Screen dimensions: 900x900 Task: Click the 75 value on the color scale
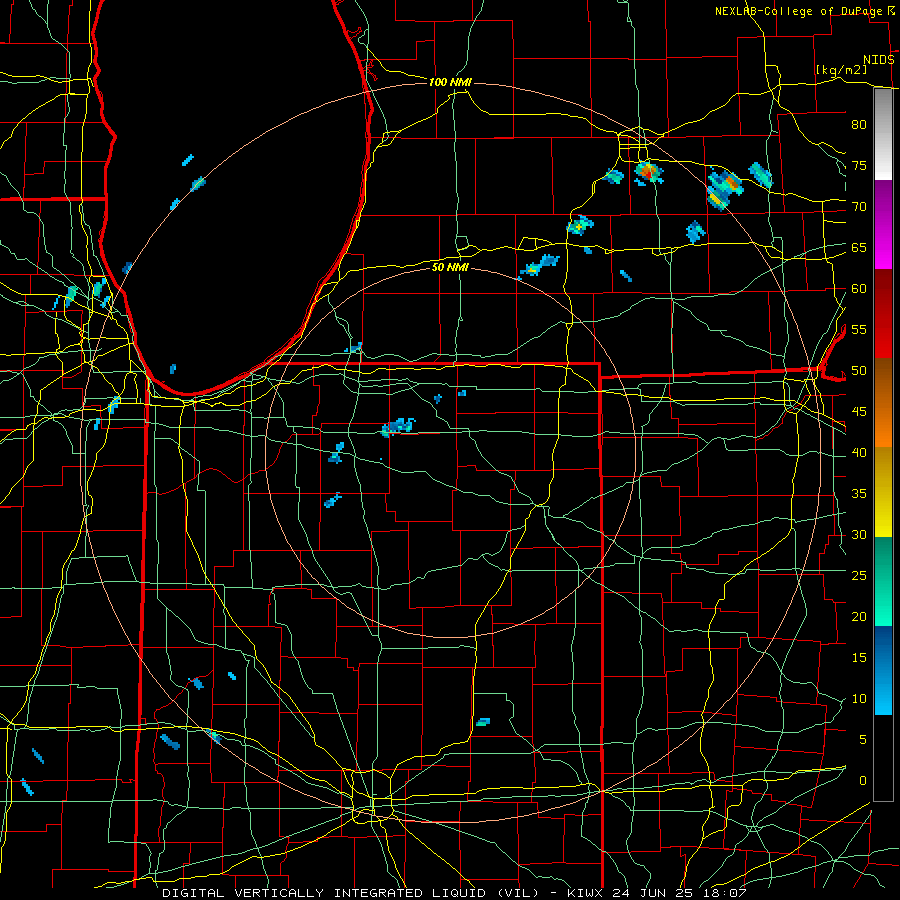pos(859,165)
